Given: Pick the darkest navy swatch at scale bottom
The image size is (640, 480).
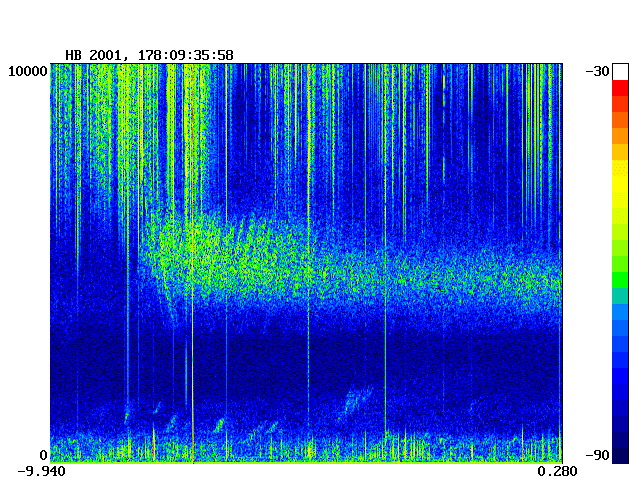Looking at the screenshot, I should (x=621, y=455).
